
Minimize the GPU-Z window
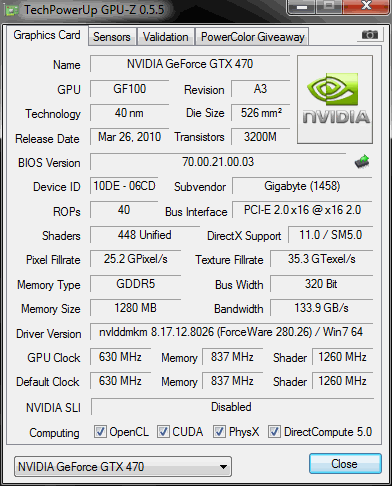pyautogui.click(x=302, y=7)
